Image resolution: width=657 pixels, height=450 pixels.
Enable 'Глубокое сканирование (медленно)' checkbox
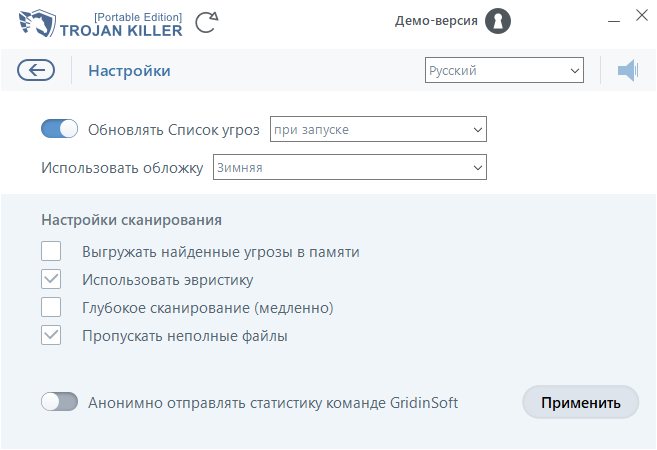tap(51, 307)
